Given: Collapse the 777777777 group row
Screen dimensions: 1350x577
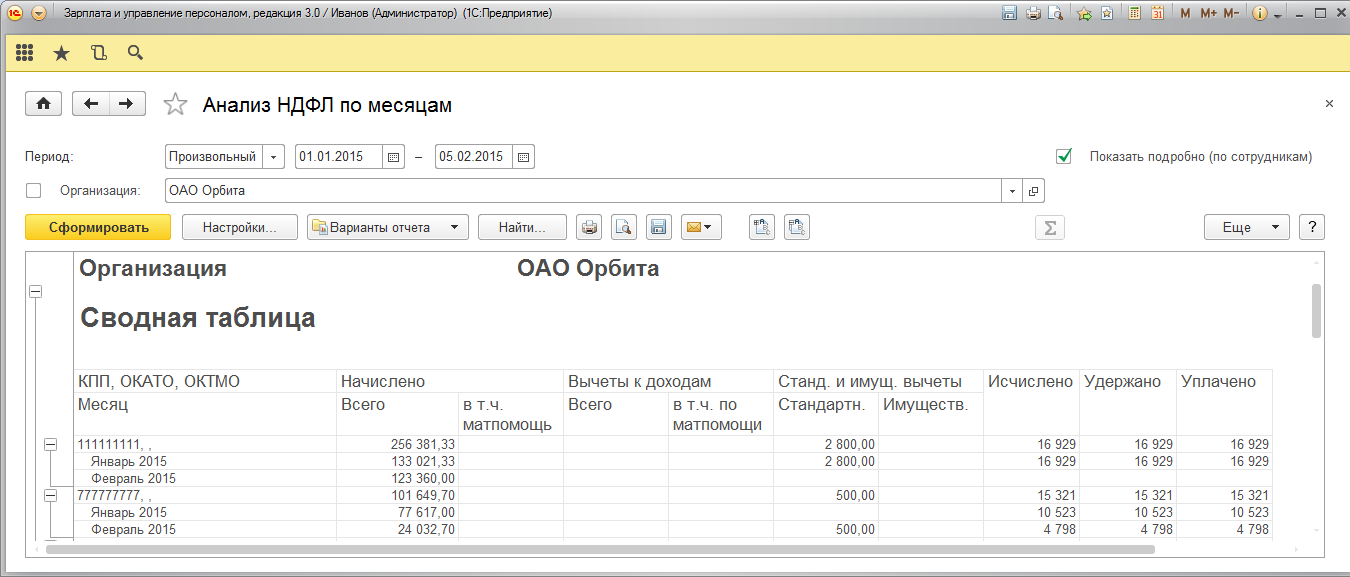Looking at the screenshot, I should coord(52,496).
